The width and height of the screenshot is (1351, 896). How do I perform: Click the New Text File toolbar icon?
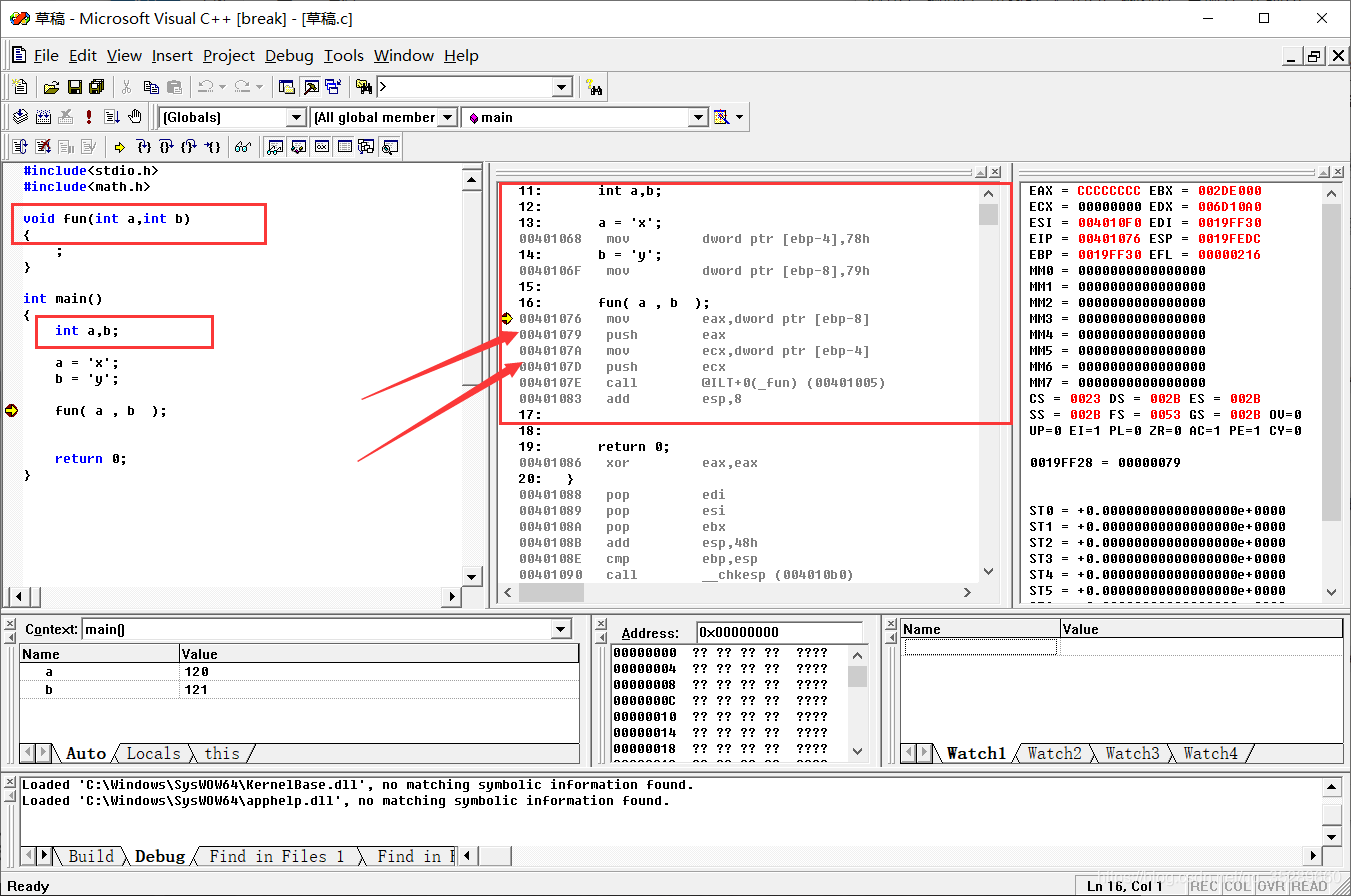click(x=20, y=87)
